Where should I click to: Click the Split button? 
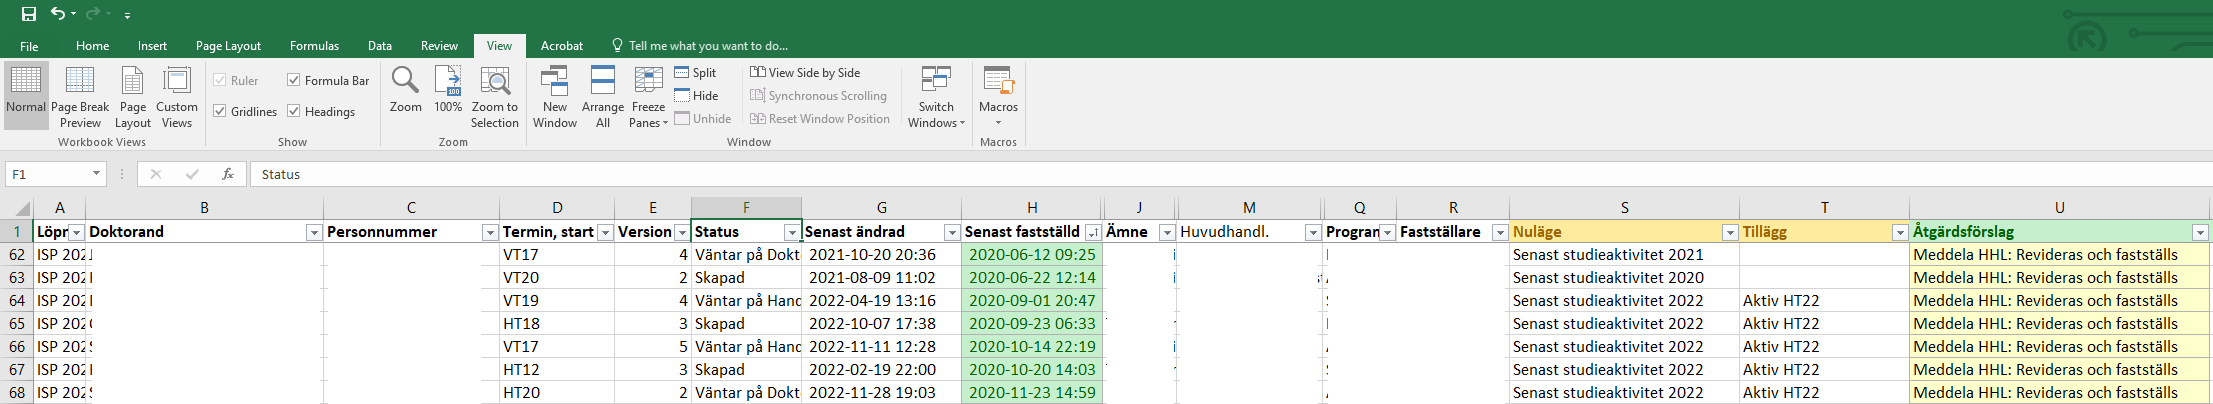[695, 72]
